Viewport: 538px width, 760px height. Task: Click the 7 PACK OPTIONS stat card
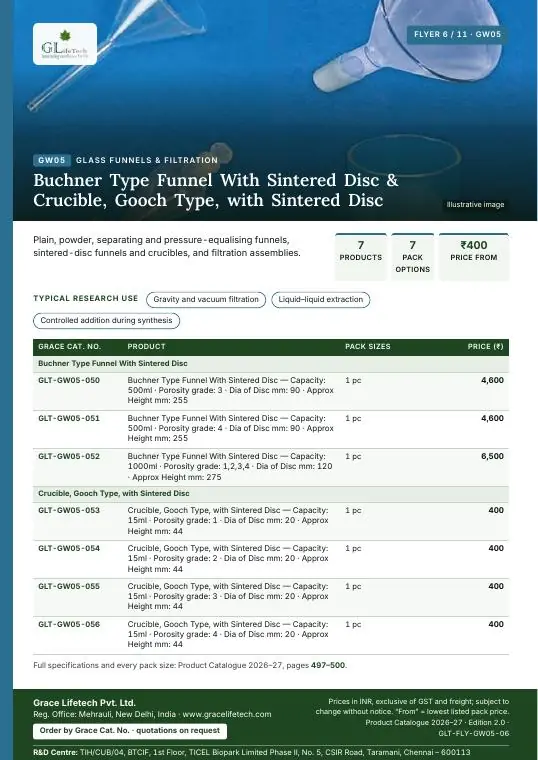pos(412,256)
